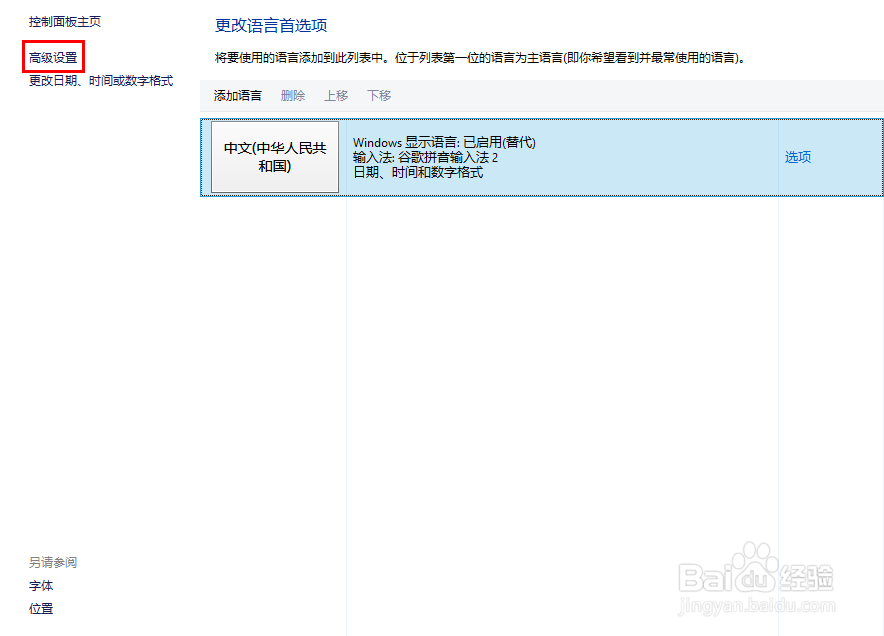Open the 位置 settings link
The height and width of the screenshot is (636, 884).
(41, 608)
